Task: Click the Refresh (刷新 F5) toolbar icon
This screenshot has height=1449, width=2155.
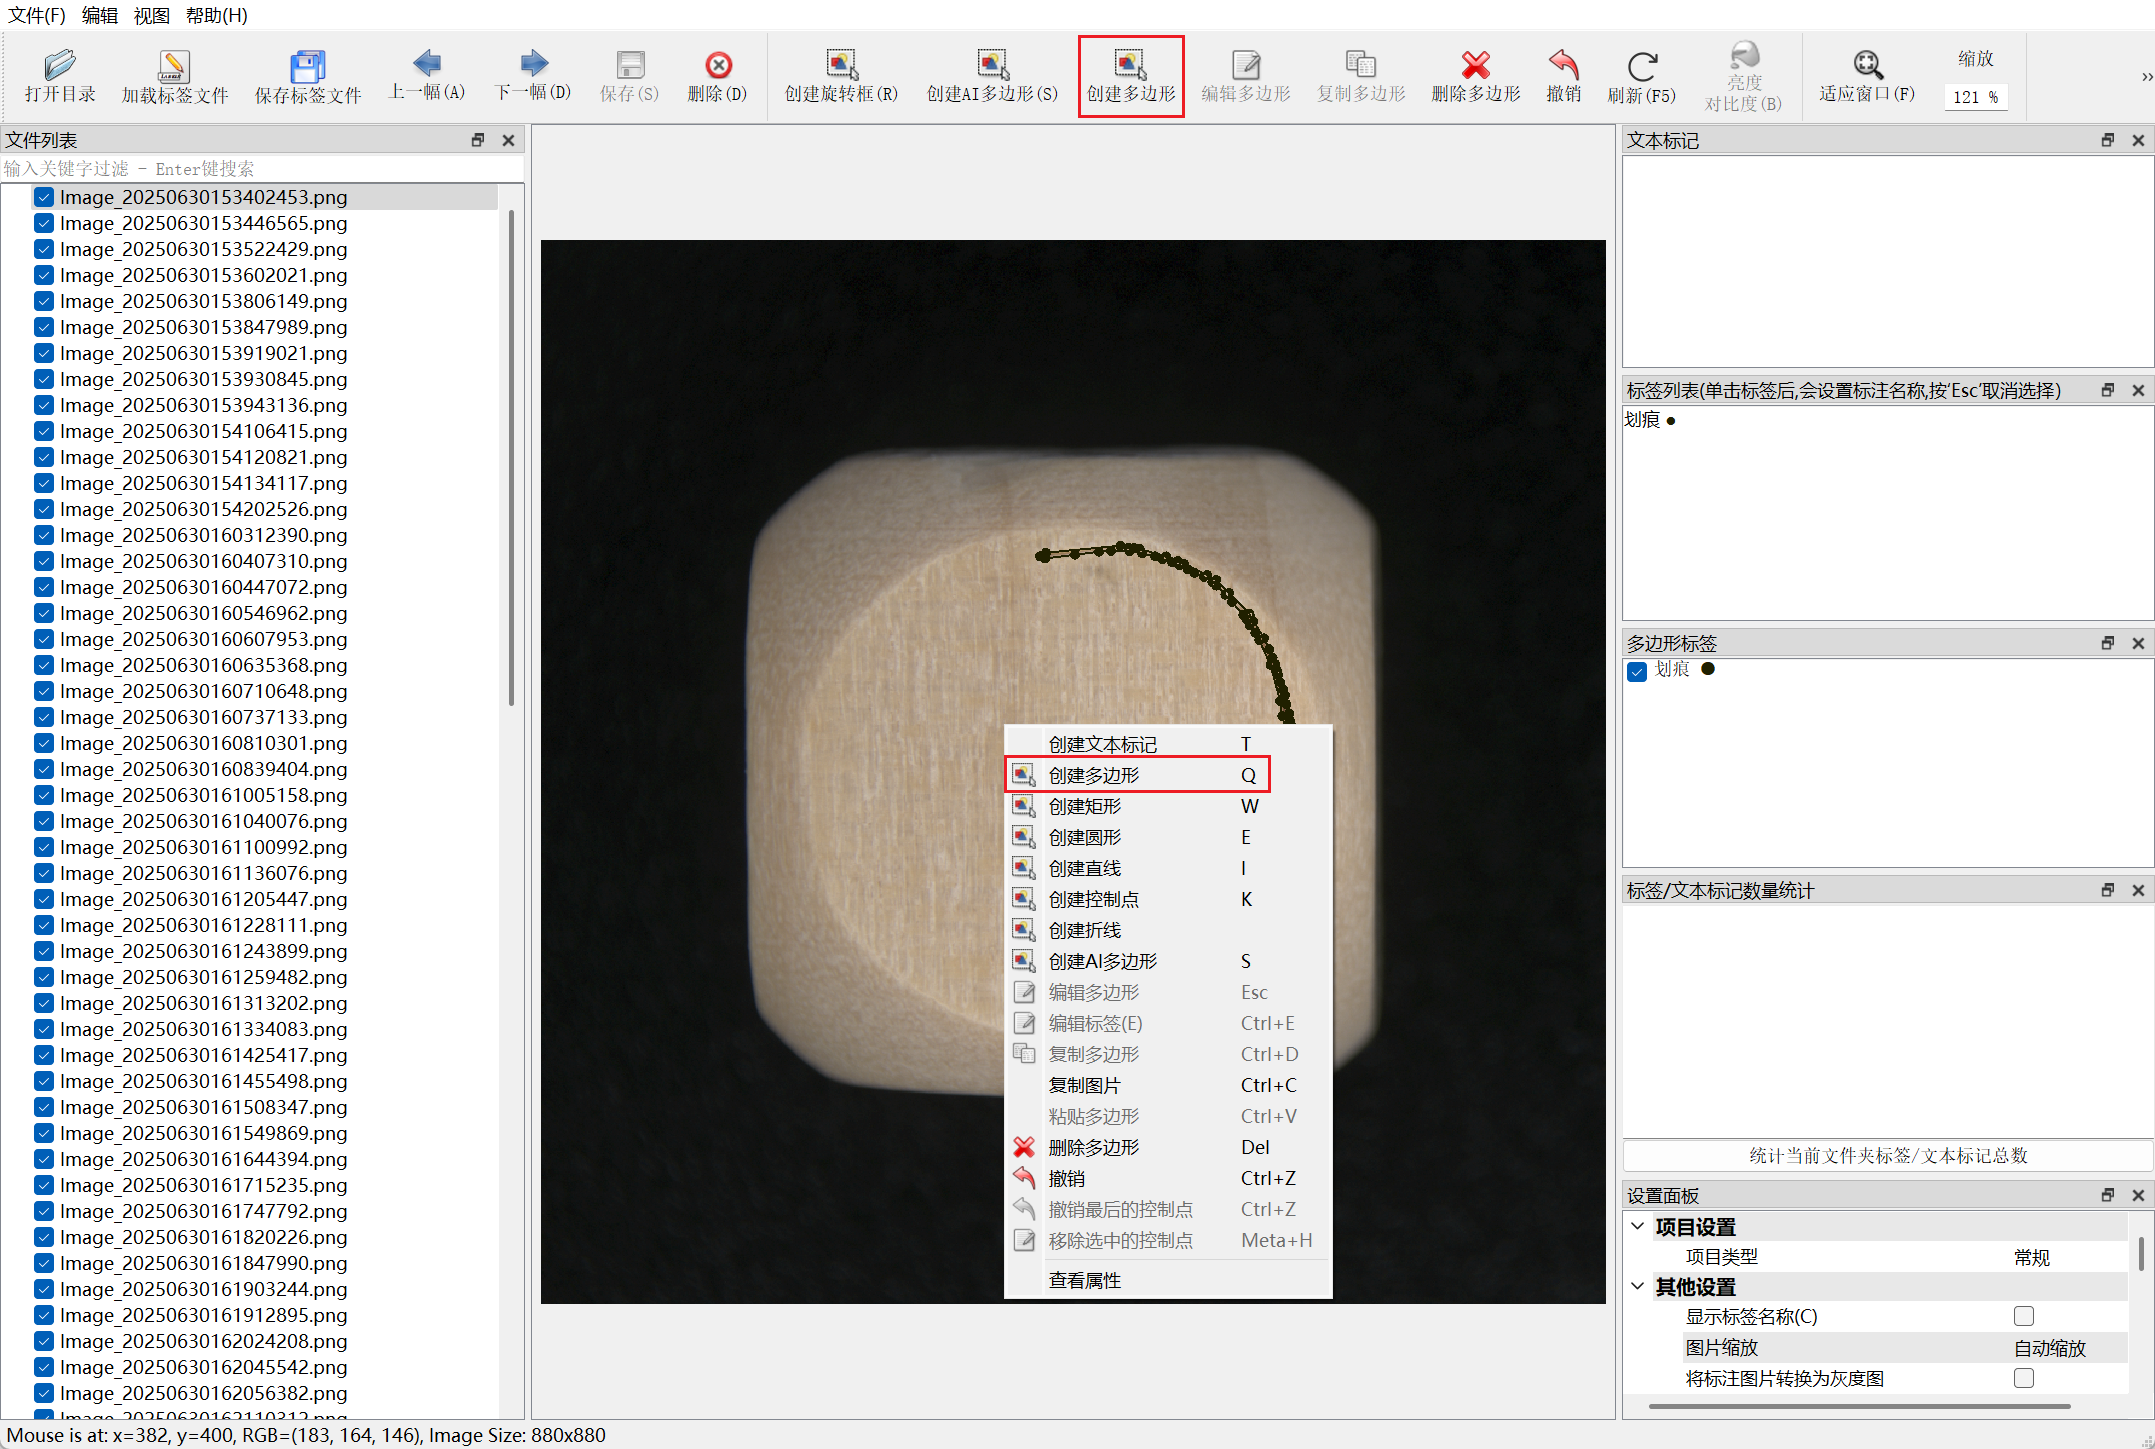Action: 1641,67
